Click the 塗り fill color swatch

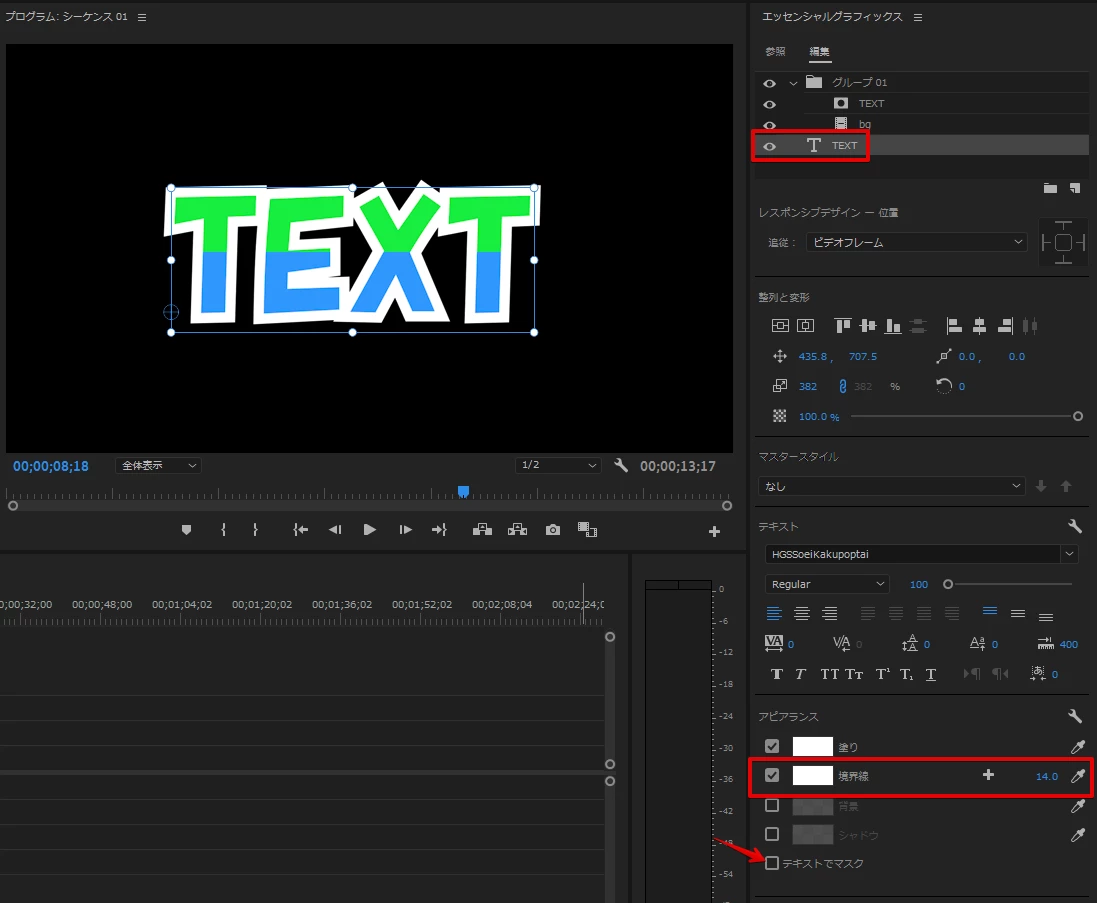812,747
